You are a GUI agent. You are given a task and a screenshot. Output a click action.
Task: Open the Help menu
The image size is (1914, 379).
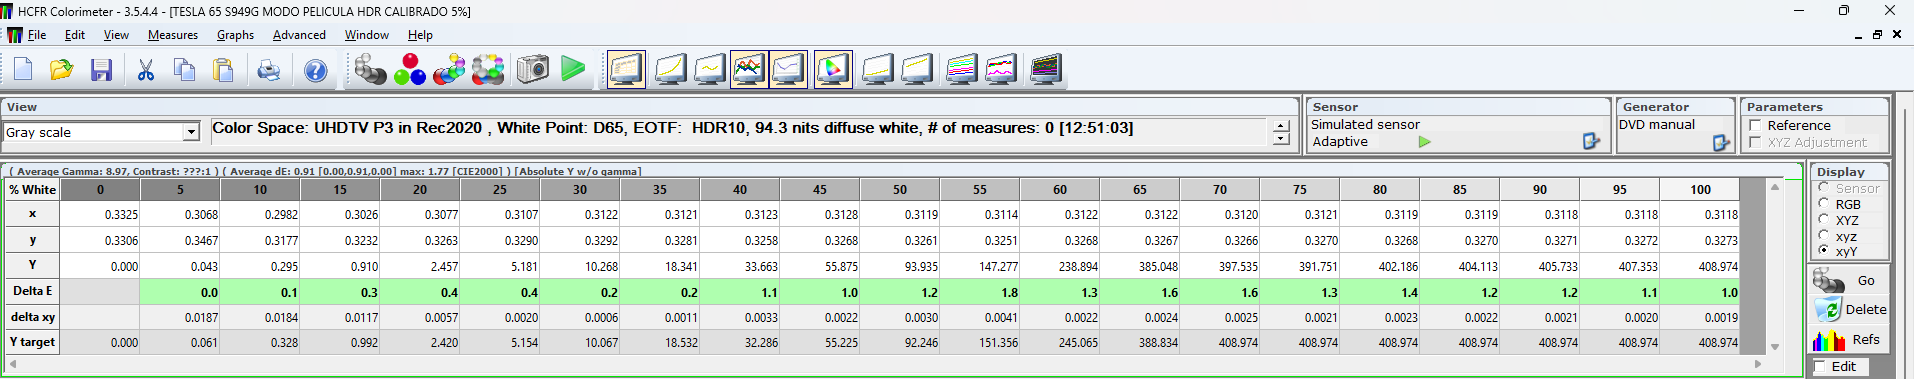420,35
